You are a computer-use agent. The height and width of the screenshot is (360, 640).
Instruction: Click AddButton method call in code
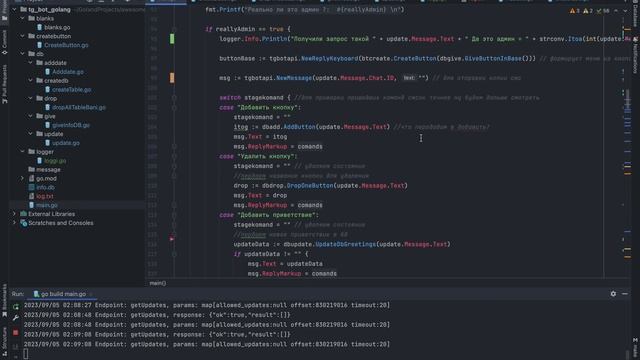click(299, 127)
